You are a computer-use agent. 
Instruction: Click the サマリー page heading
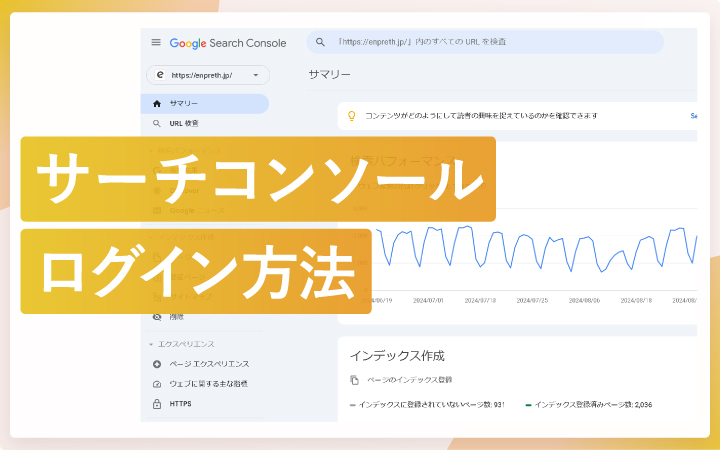click(x=329, y=74)
